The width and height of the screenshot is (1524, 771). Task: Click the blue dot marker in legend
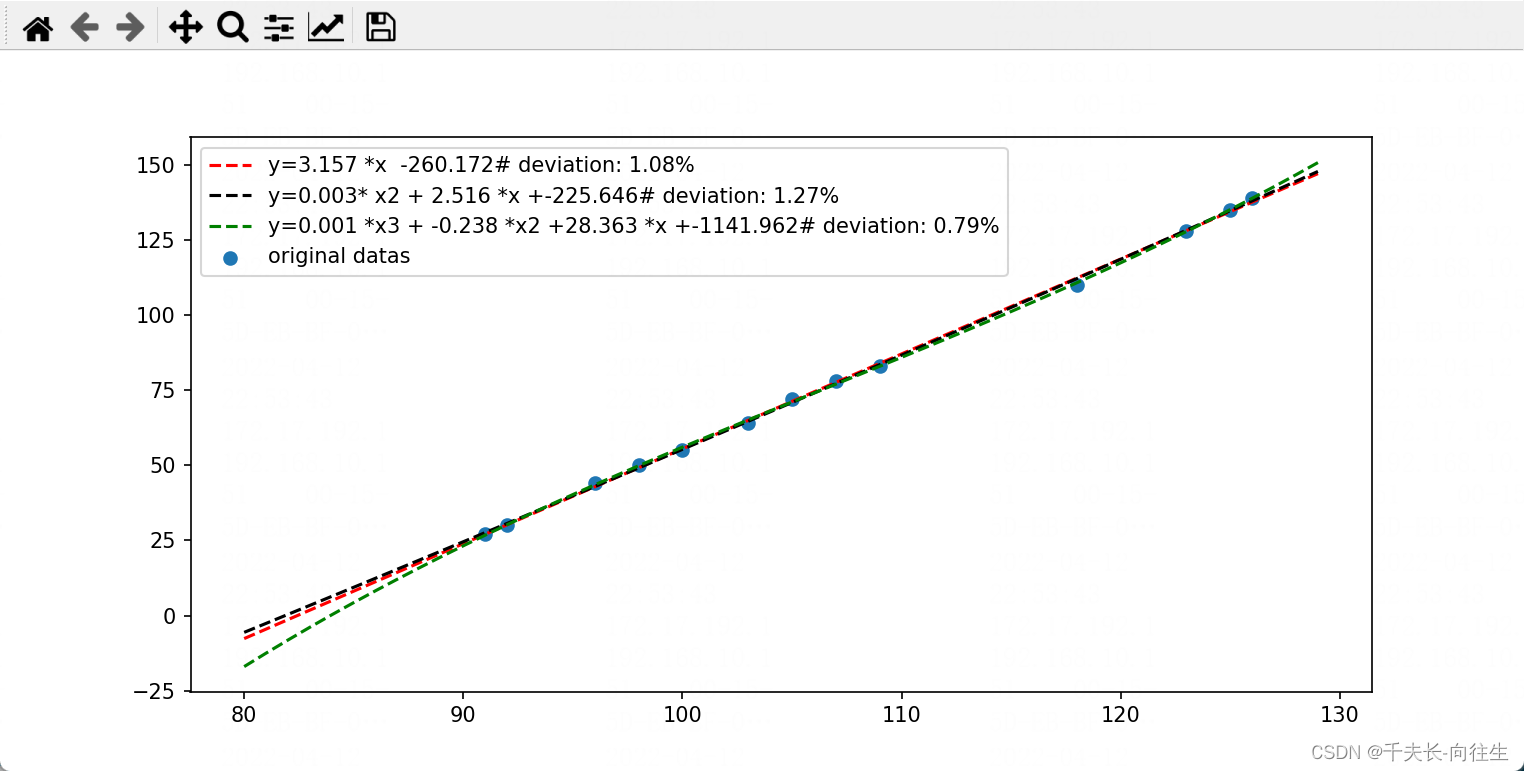[230, 258]
